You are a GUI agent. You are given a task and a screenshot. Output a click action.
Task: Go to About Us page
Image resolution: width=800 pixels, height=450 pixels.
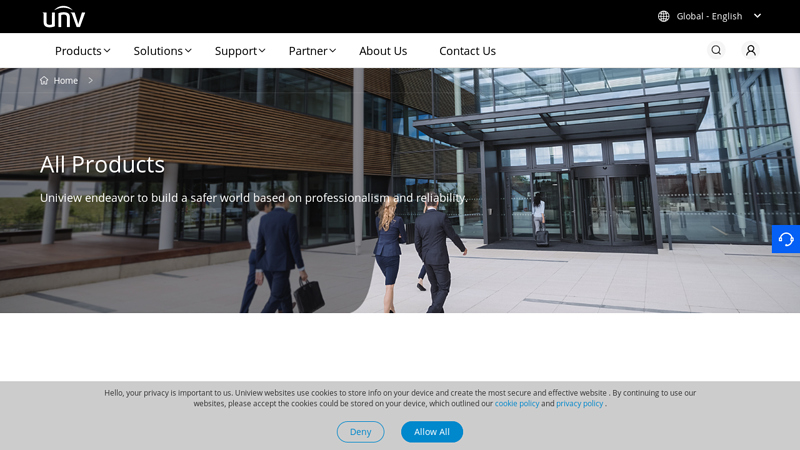click(383, 51)
